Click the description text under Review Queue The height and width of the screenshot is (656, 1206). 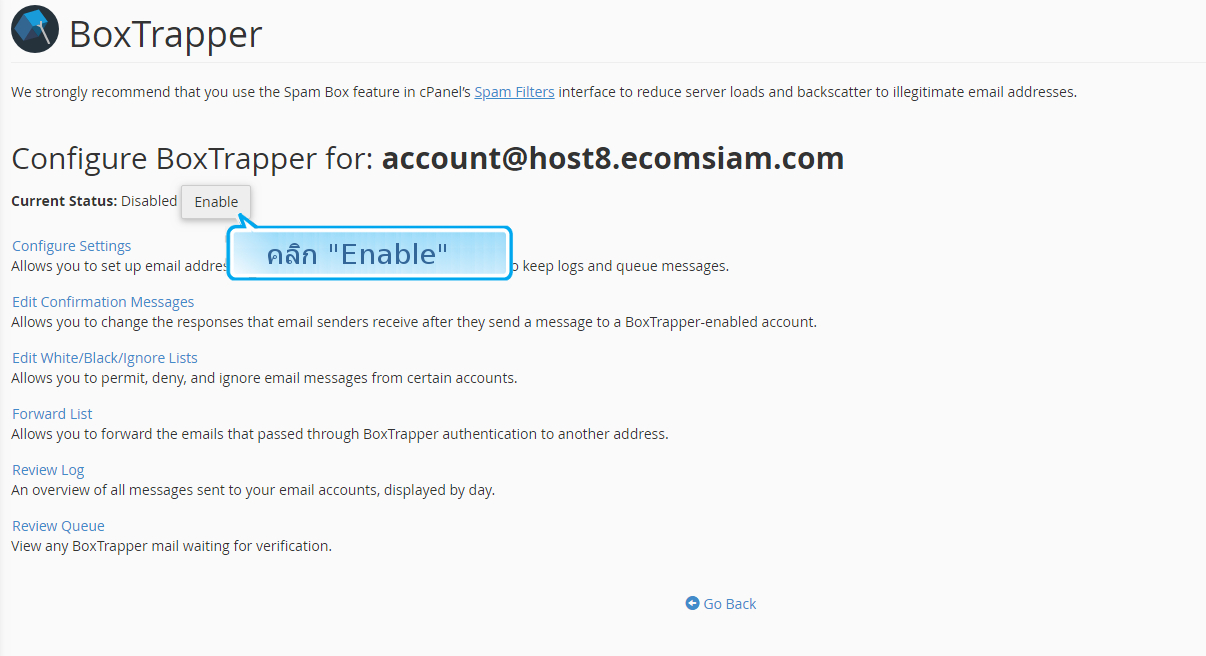tap(171, 546)
